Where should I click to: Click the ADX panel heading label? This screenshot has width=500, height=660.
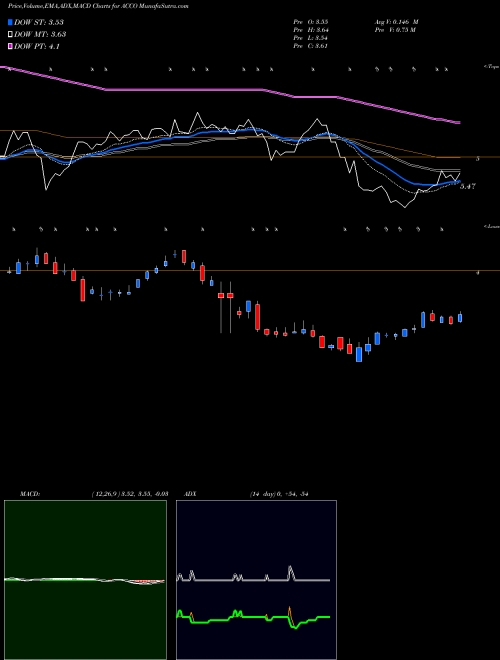pyautogui.click(x=191, y=493)
